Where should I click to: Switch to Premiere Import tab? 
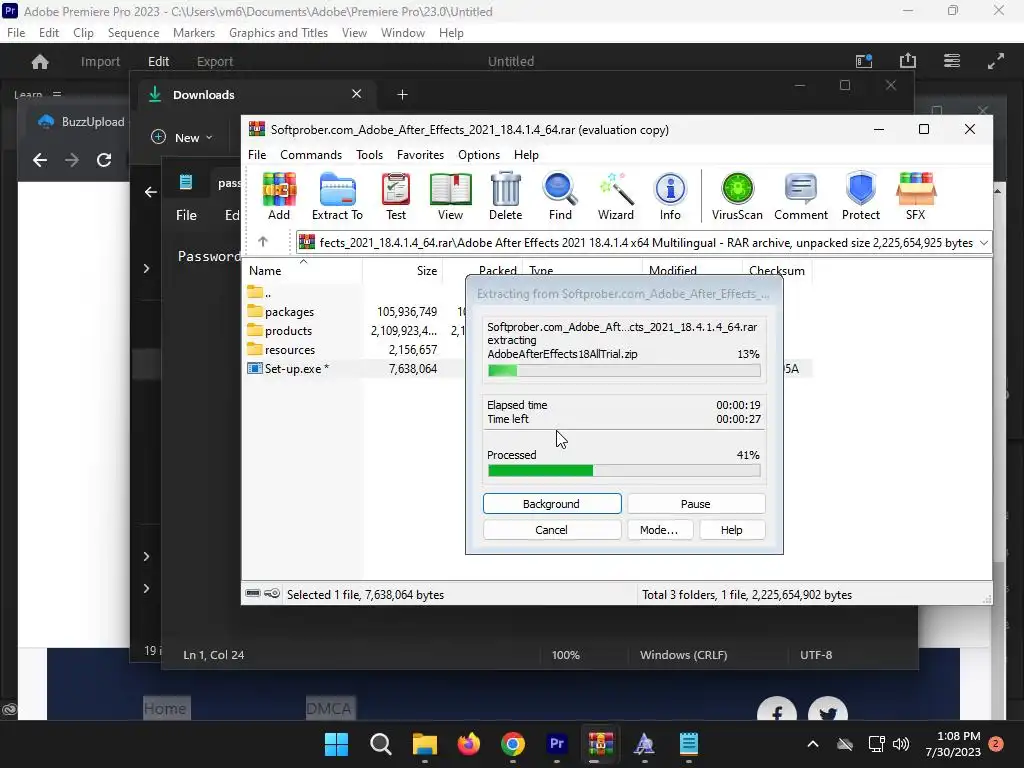pyautogui.click(x=100, y=61)
